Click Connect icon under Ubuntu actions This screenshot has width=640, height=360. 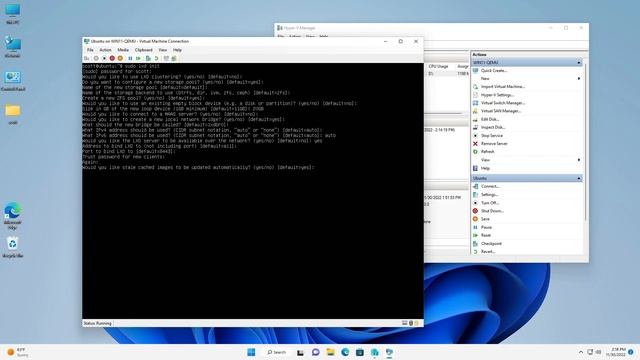pos(475,186)
